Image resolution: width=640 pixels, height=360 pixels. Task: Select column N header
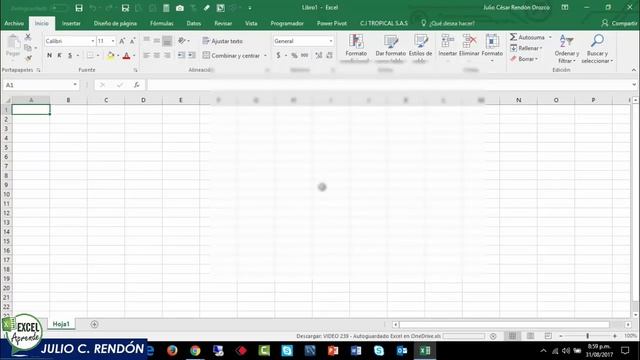[x=518, y=100]
